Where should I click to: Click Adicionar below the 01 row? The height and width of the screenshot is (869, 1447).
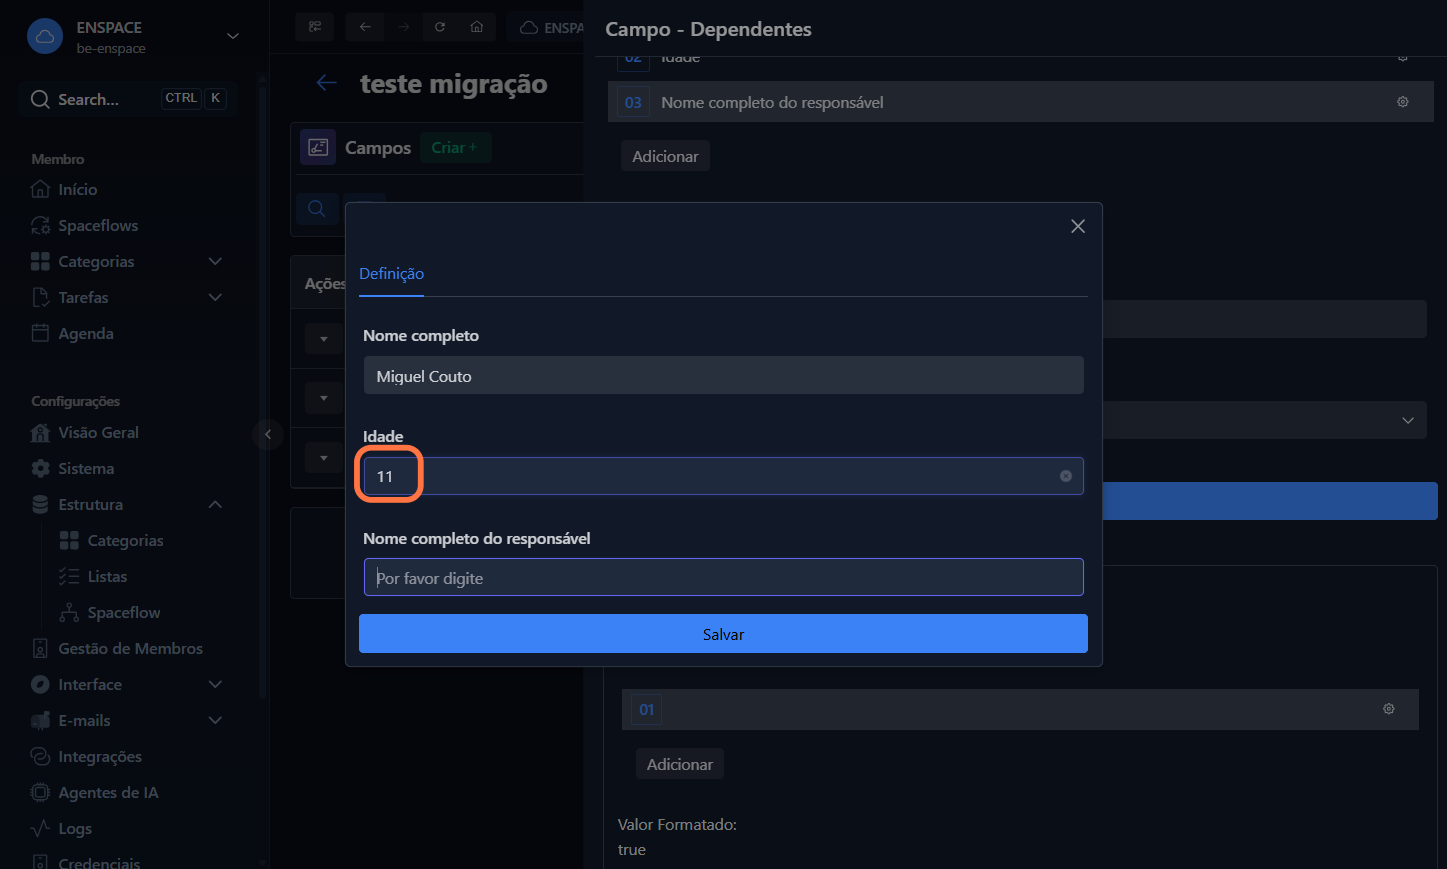680,764
